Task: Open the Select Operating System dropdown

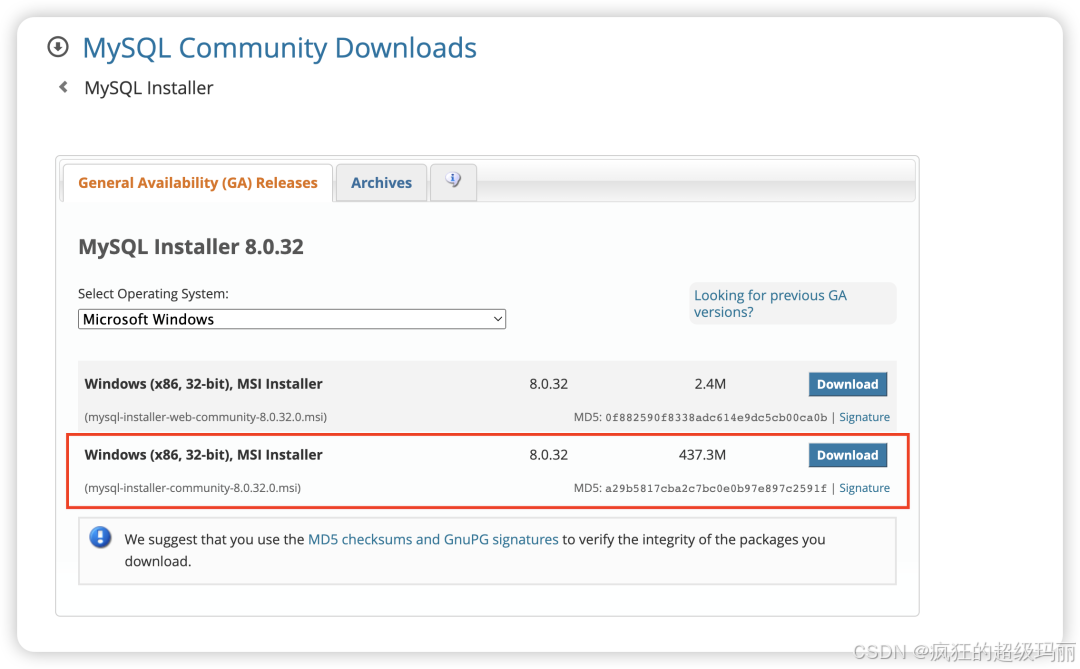Action: tap(292, 319)
